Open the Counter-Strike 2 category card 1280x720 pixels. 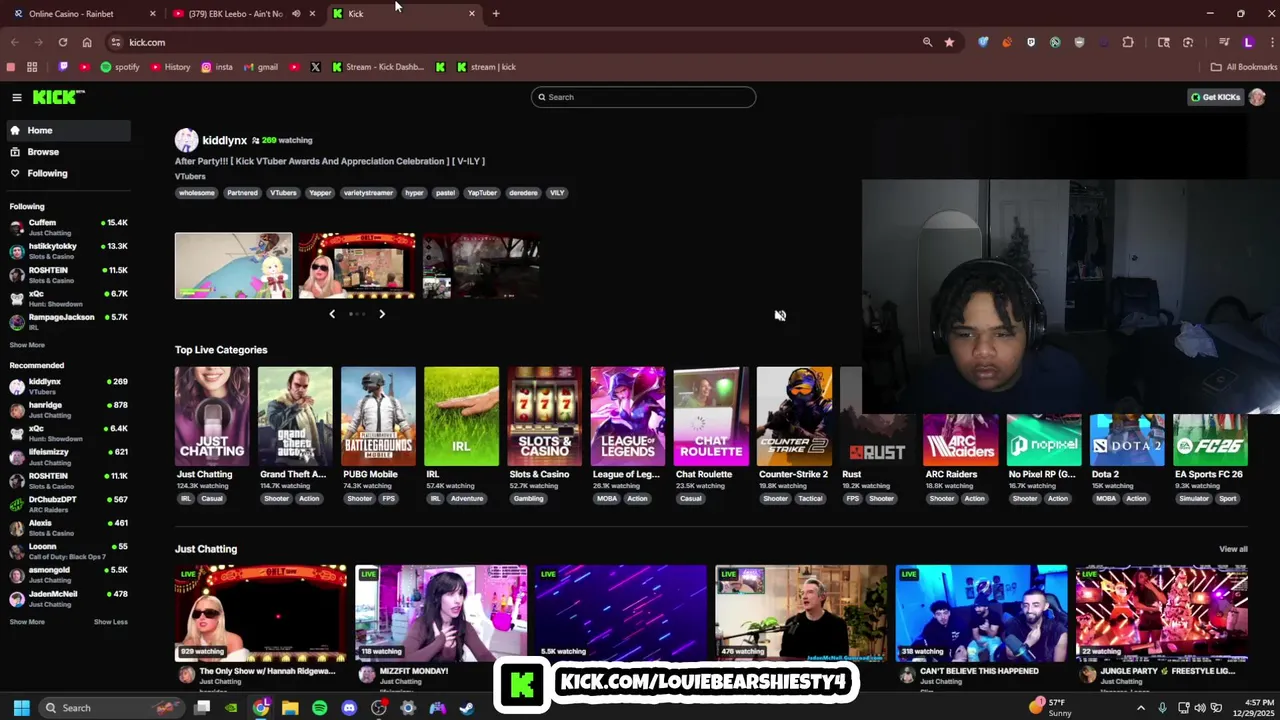(794, 417)
